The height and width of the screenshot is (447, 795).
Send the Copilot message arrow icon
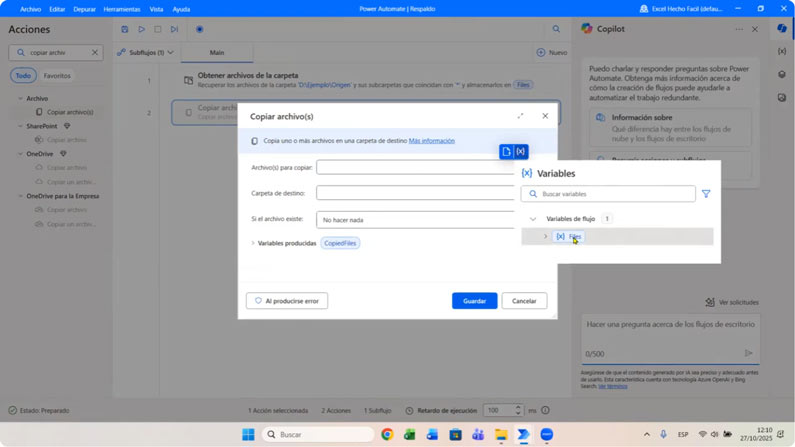coord(748,353)
